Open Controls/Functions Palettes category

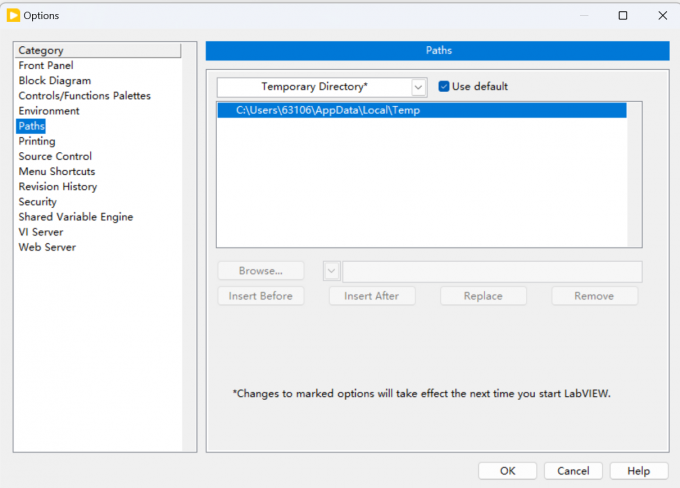pos(85,96)
